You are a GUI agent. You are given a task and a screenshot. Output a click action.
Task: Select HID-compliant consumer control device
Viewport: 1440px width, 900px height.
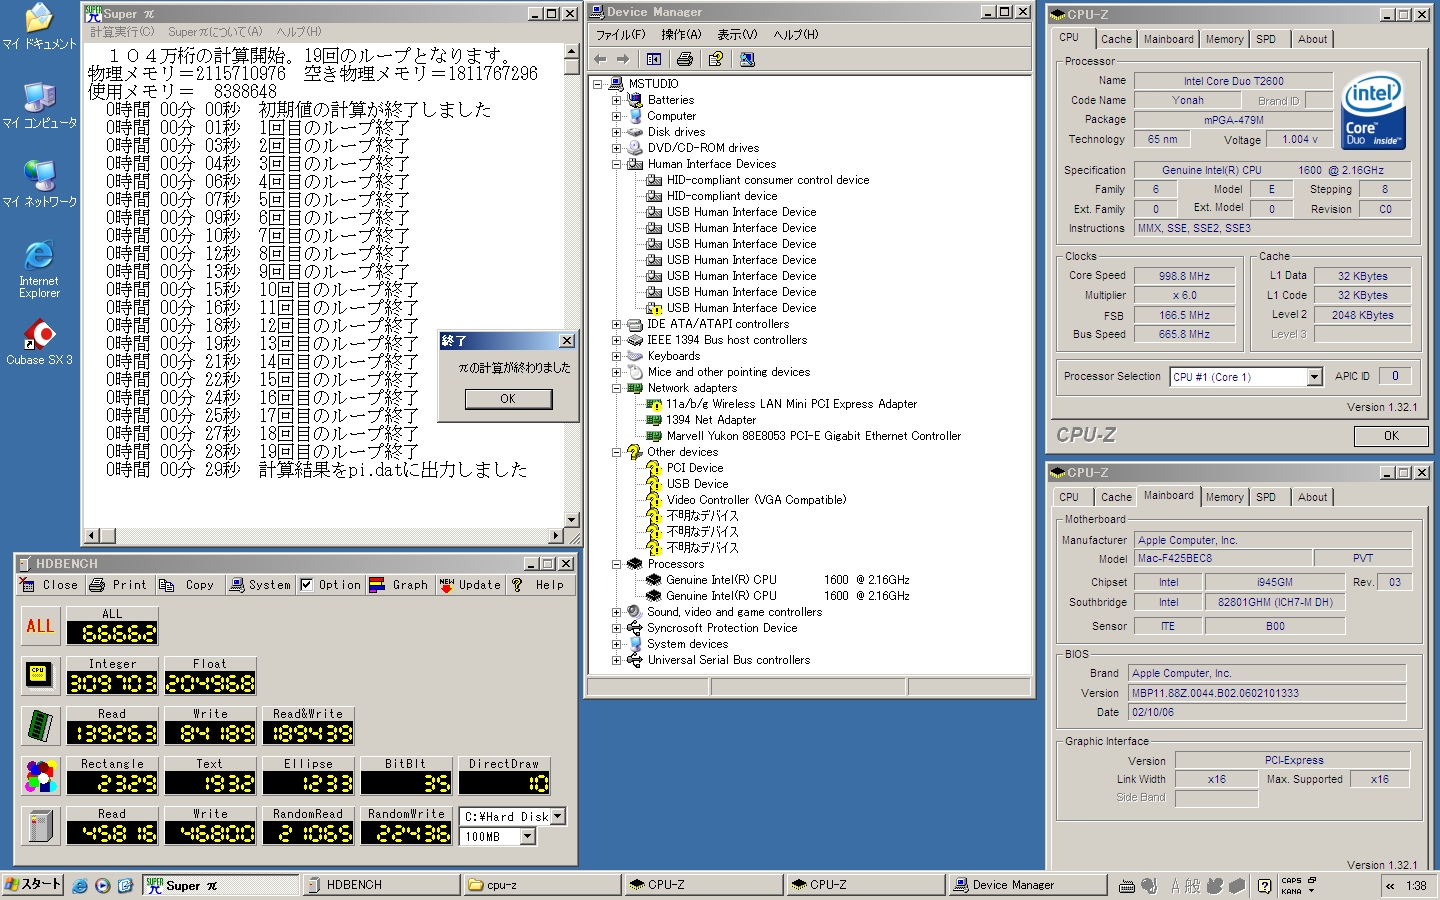pyautogui.click(x=767, y=180)
